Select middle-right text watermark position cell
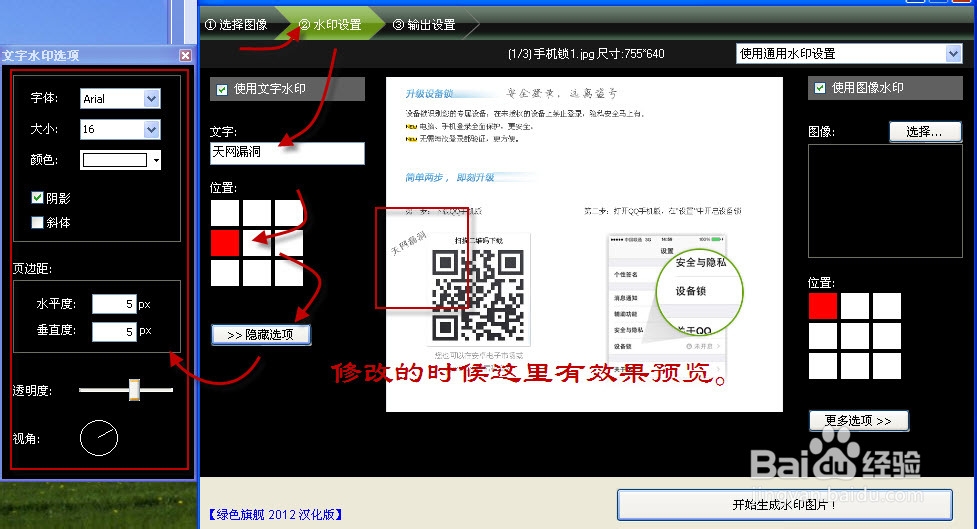Image resolution: width=977 pixels, height=529 pixels. coord(289,243)
